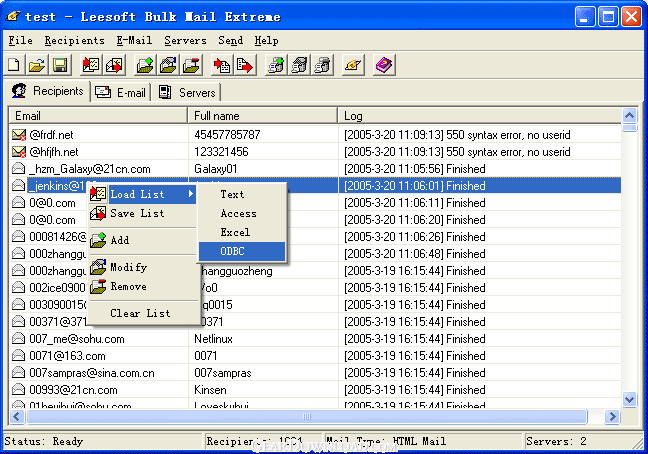Click the Status: Ready status bar text

point(44,441)
